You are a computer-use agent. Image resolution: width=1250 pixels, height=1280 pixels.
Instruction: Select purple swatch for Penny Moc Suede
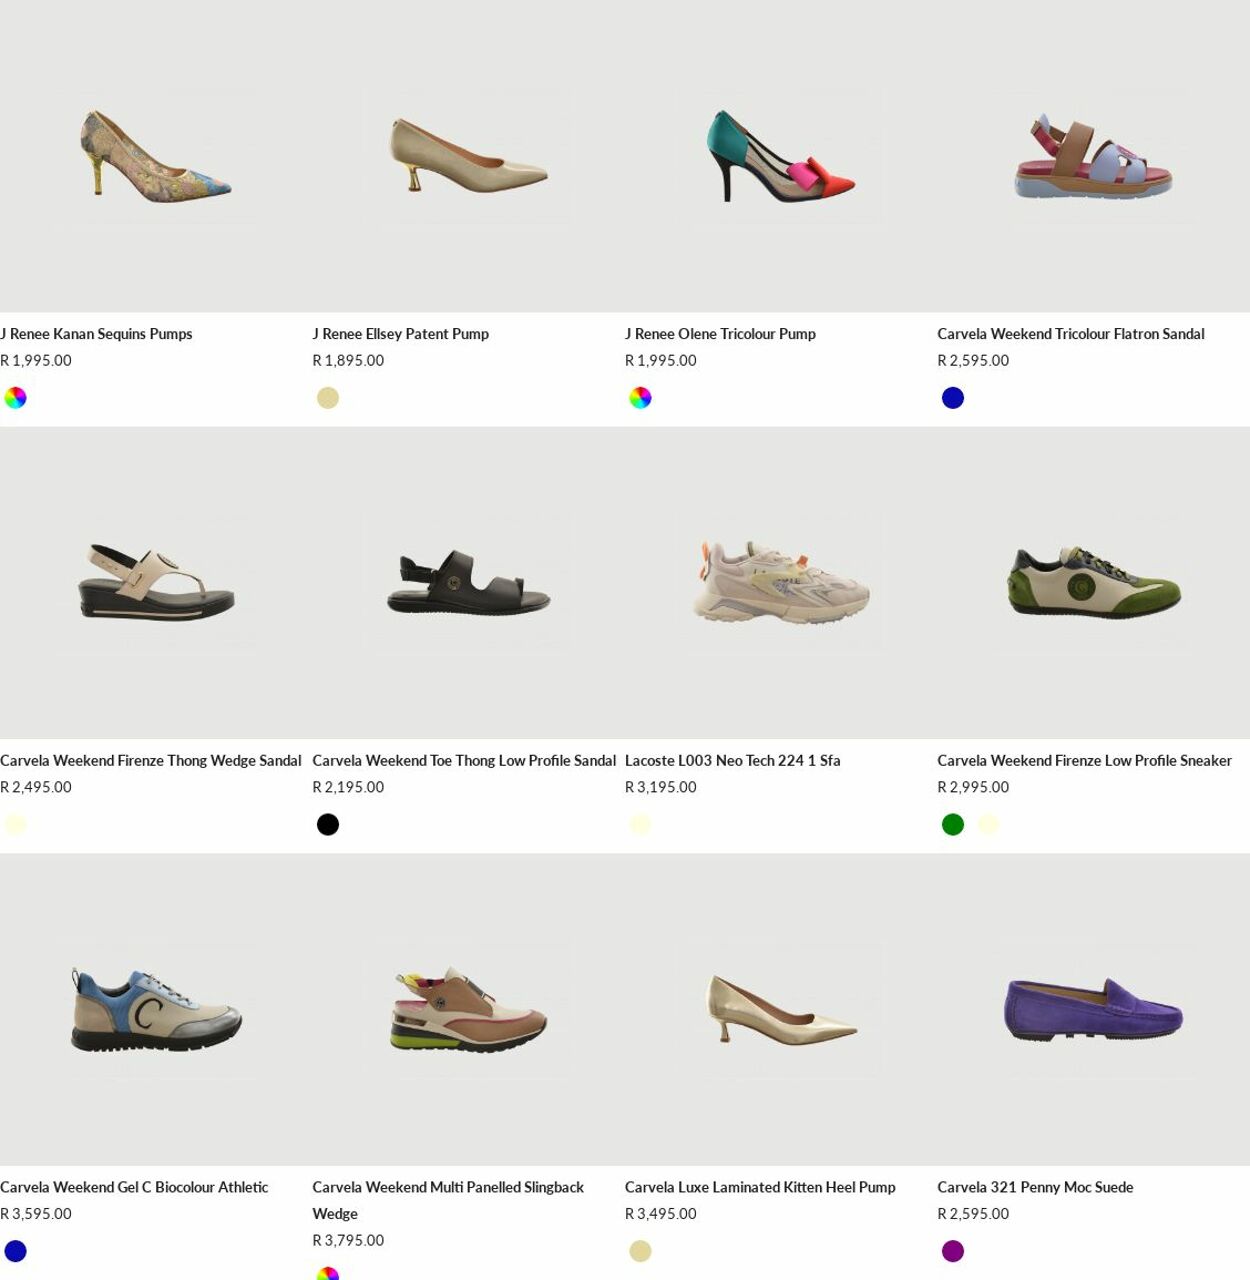[x=953, y=1252]
